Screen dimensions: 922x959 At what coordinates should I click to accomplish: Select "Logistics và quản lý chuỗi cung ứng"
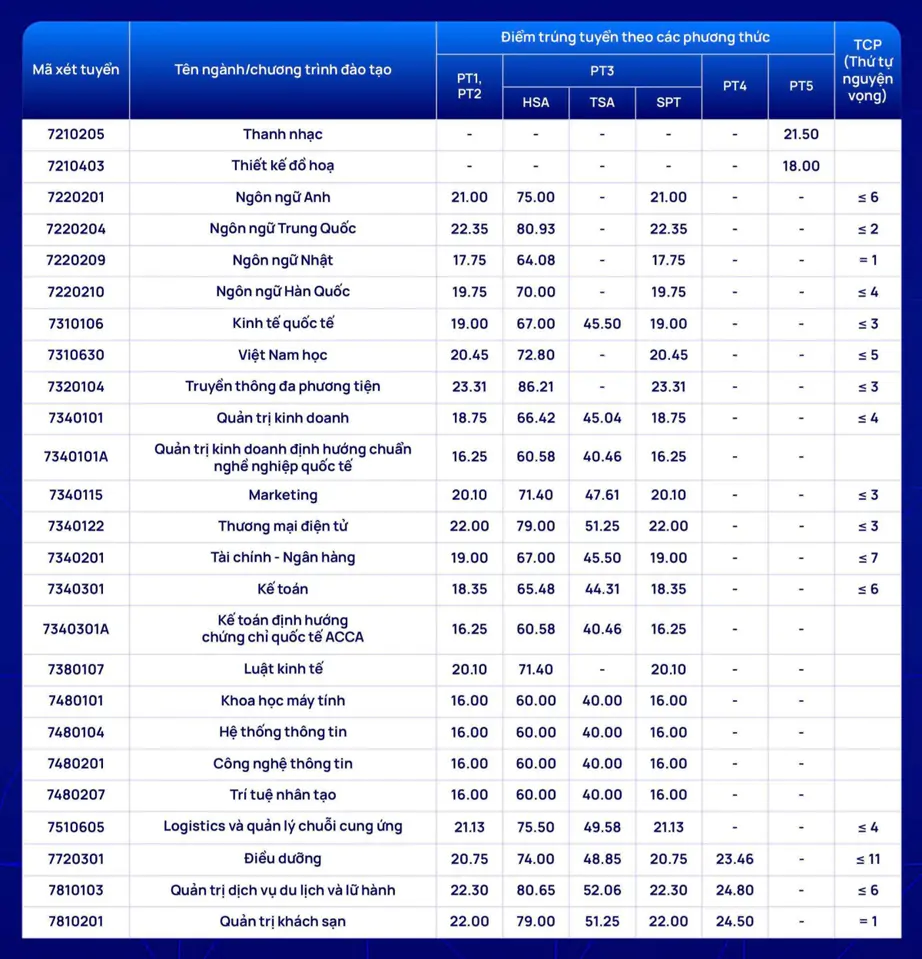[282, 827]
